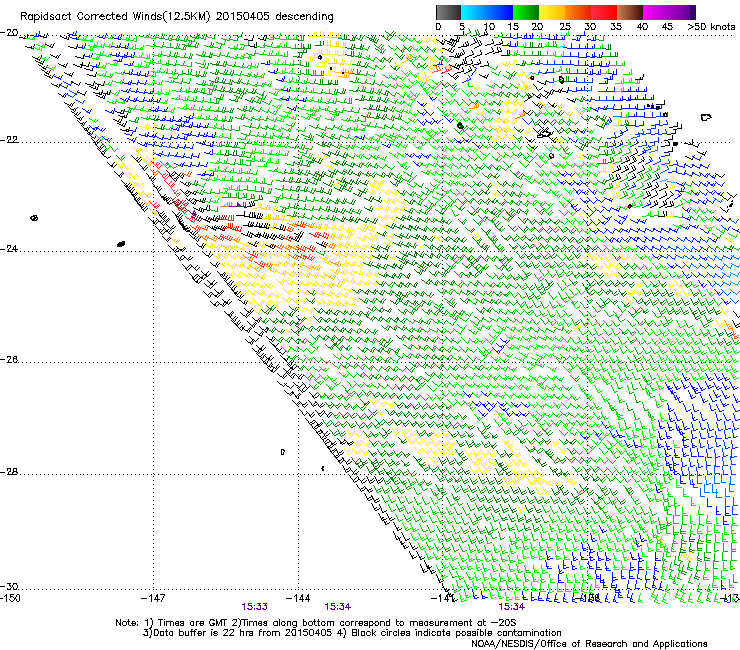Image resolution: width=740 pixels, height=650 pixels.
Task: Select the "20150405 descending" date in the title
Action: coord(275,17)
